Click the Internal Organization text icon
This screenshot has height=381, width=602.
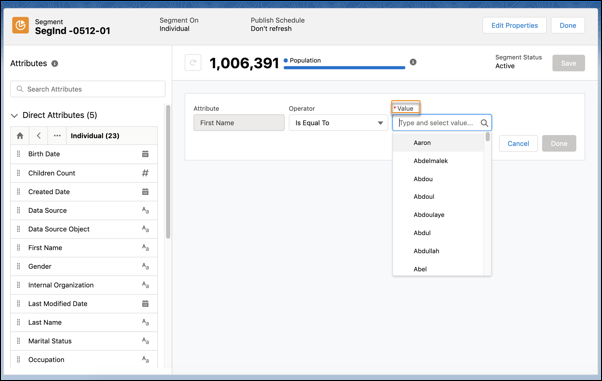click(x=145, y=285)
